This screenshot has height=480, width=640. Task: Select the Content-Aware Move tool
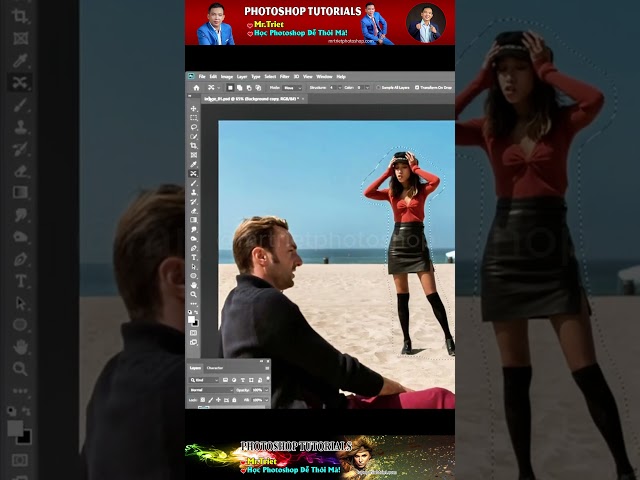(193, 173)
